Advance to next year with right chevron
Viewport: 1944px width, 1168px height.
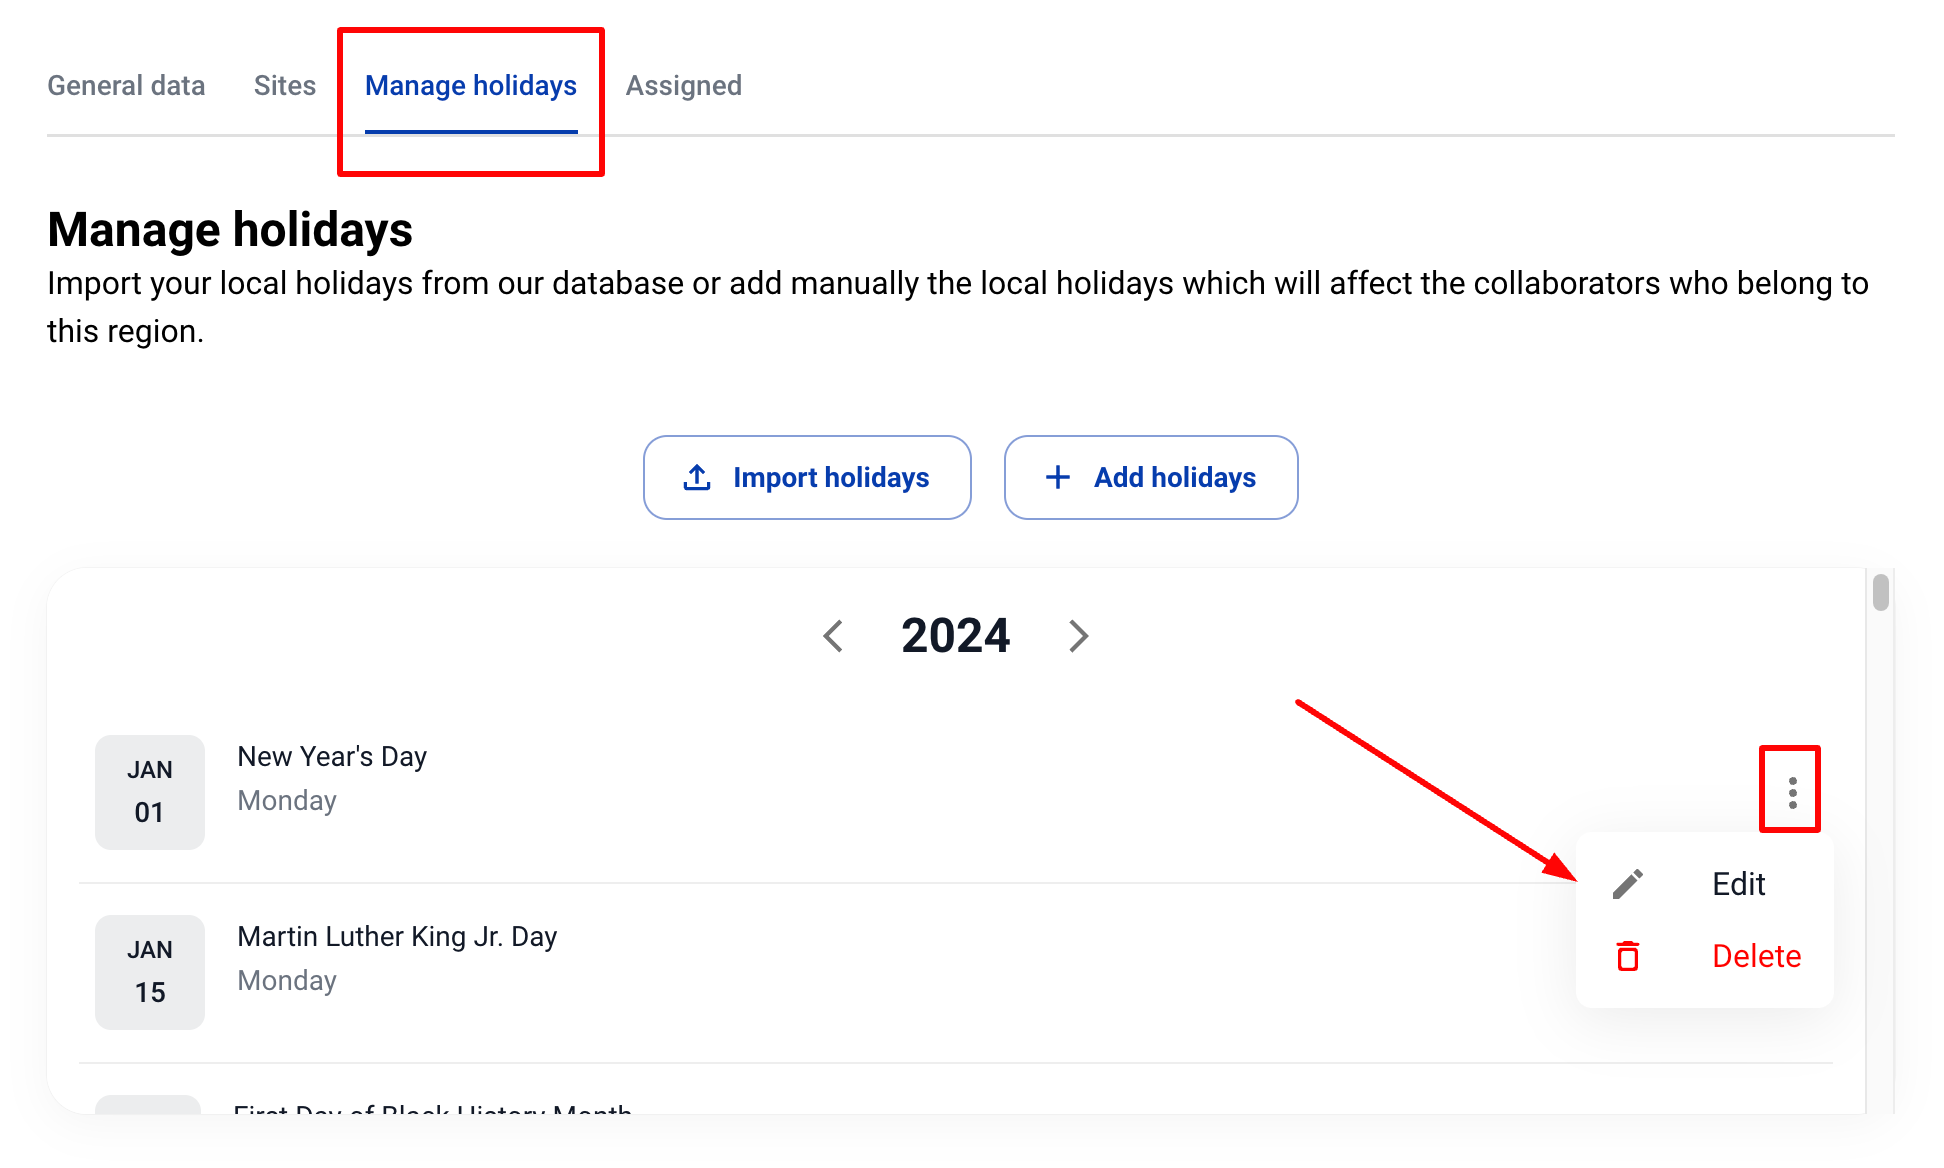pos(1078,636)
